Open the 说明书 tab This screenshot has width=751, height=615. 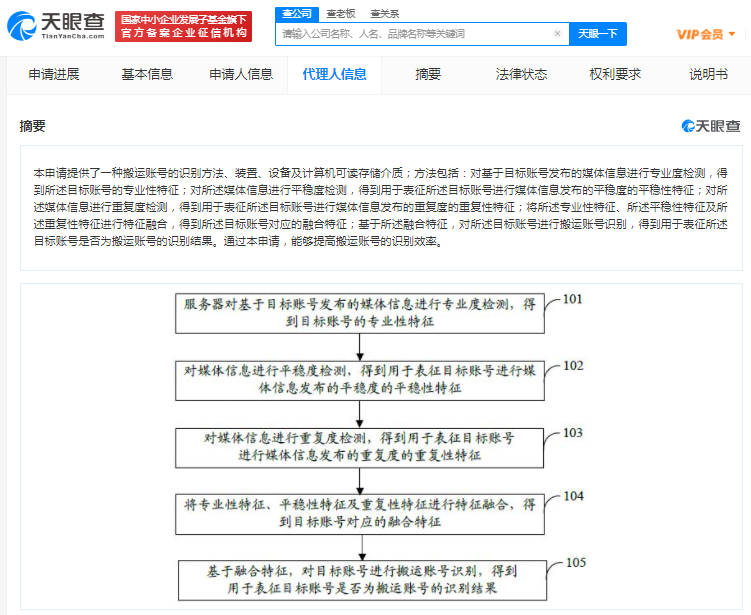(x=708, y=74)
